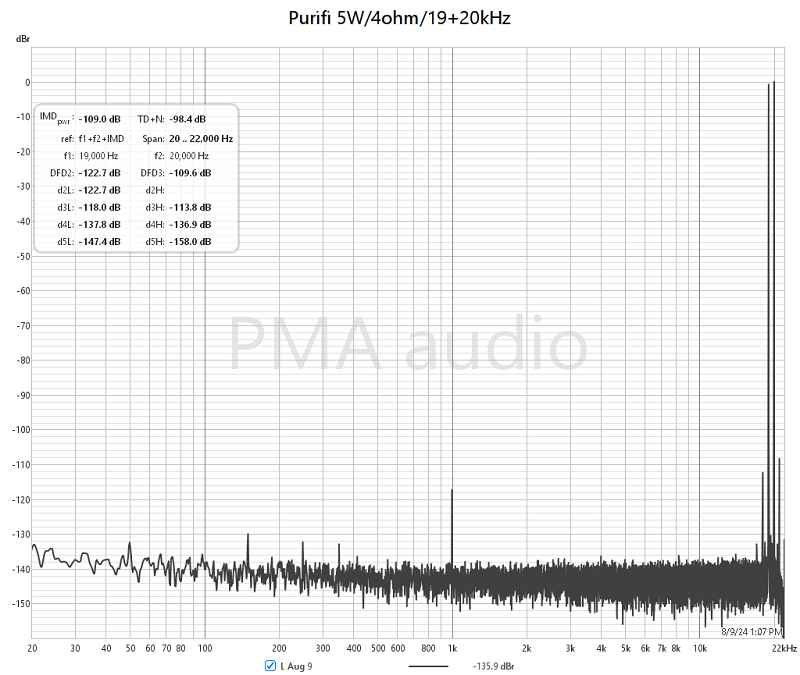Click the d3L -118.0 dB value
800x675 pixels.
coord(99,207)
